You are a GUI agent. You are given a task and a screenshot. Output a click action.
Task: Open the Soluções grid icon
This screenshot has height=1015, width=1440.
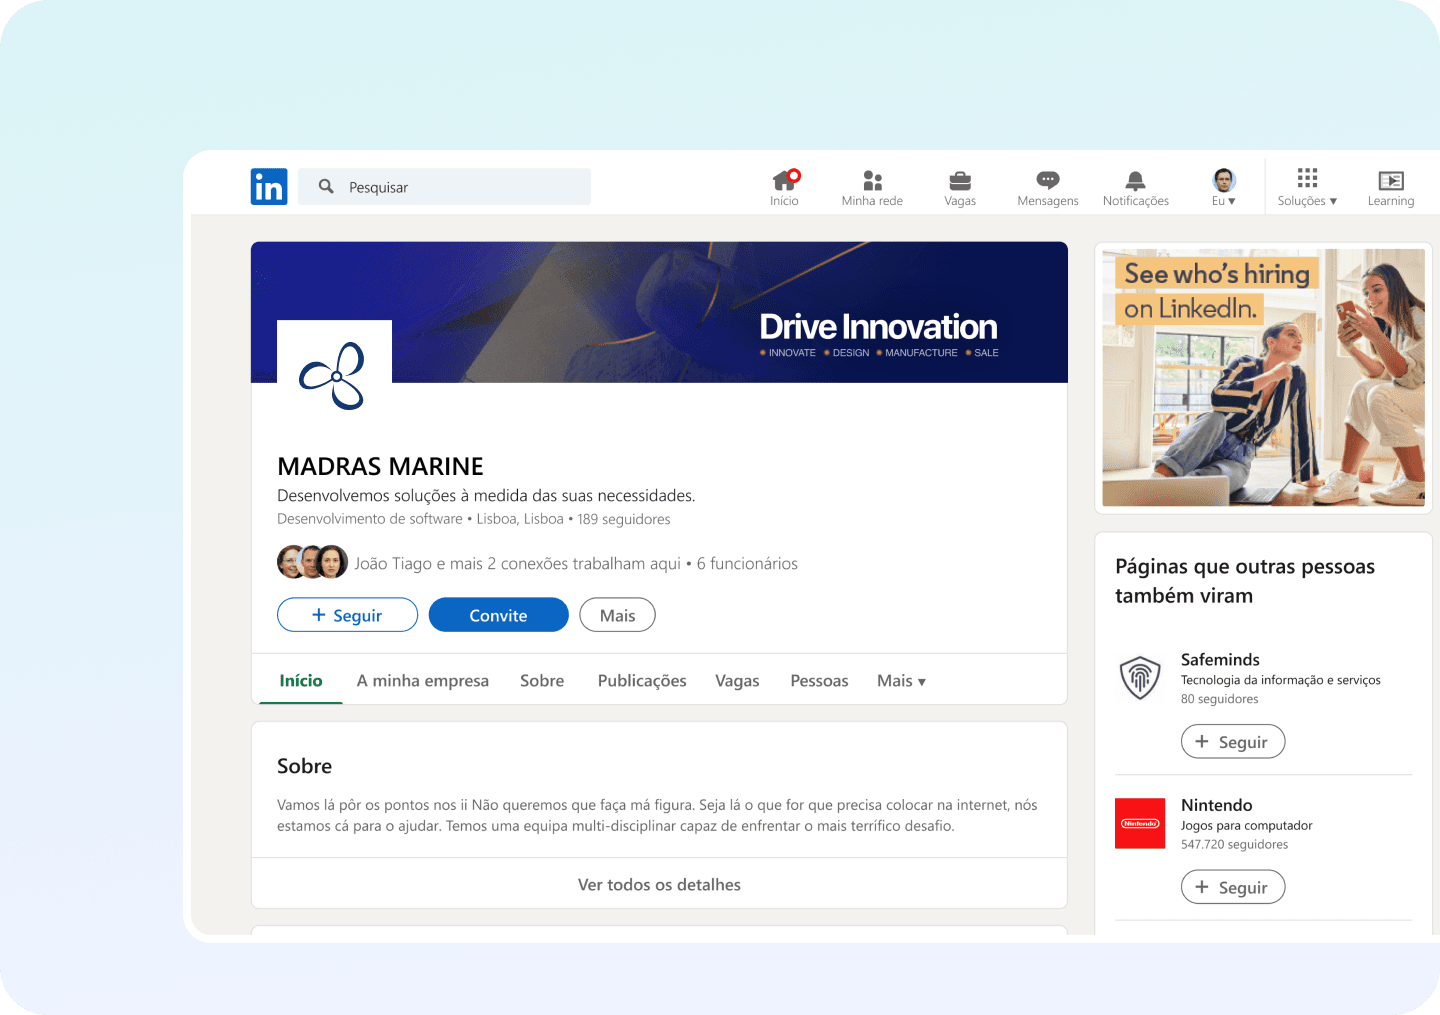(x=1307, y=178)
